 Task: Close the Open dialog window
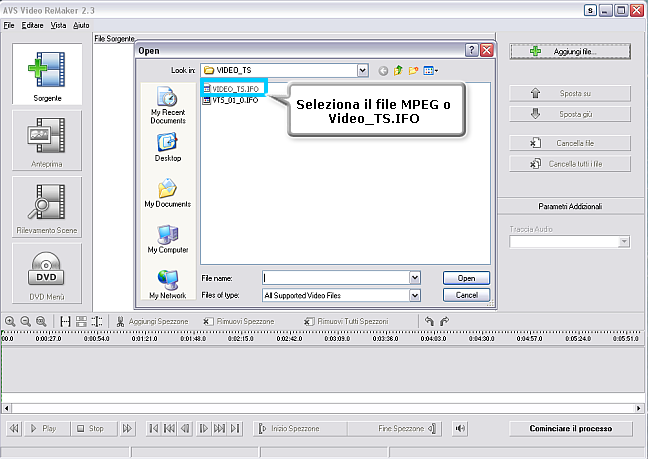(x=487, y=50)
